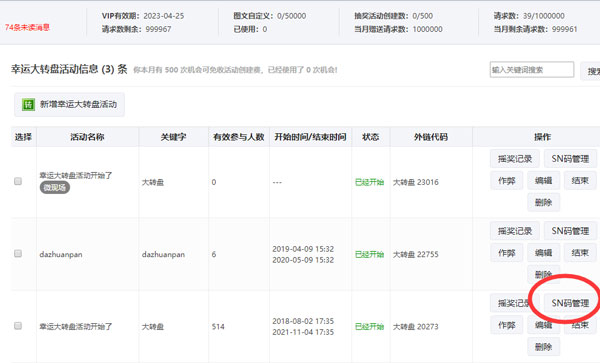Click 编辑 in the dazhuanpan row

pos(543,253)
